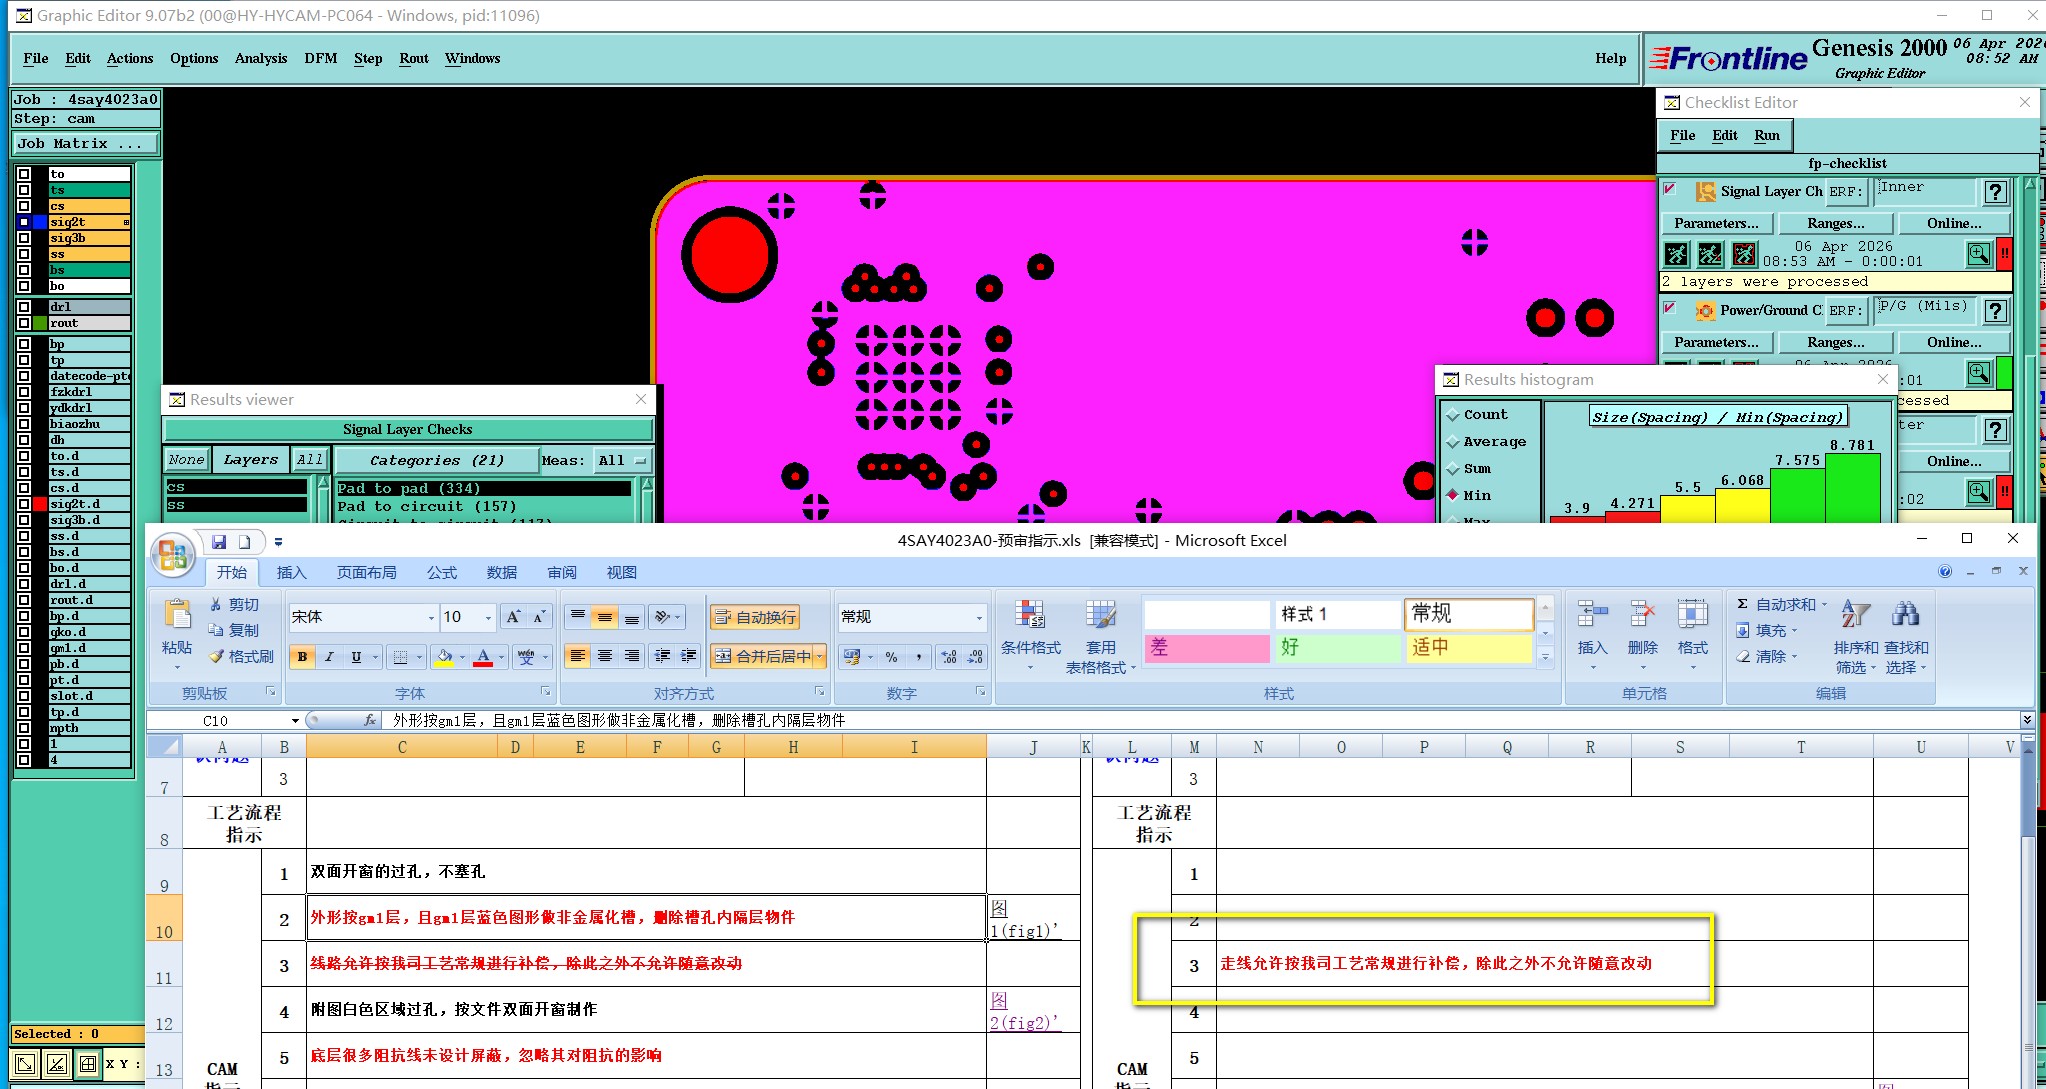This screenshot has width=2046, height=1089.
Task: Open the Signal Layer results magnifier icon
Action: 1978,255
